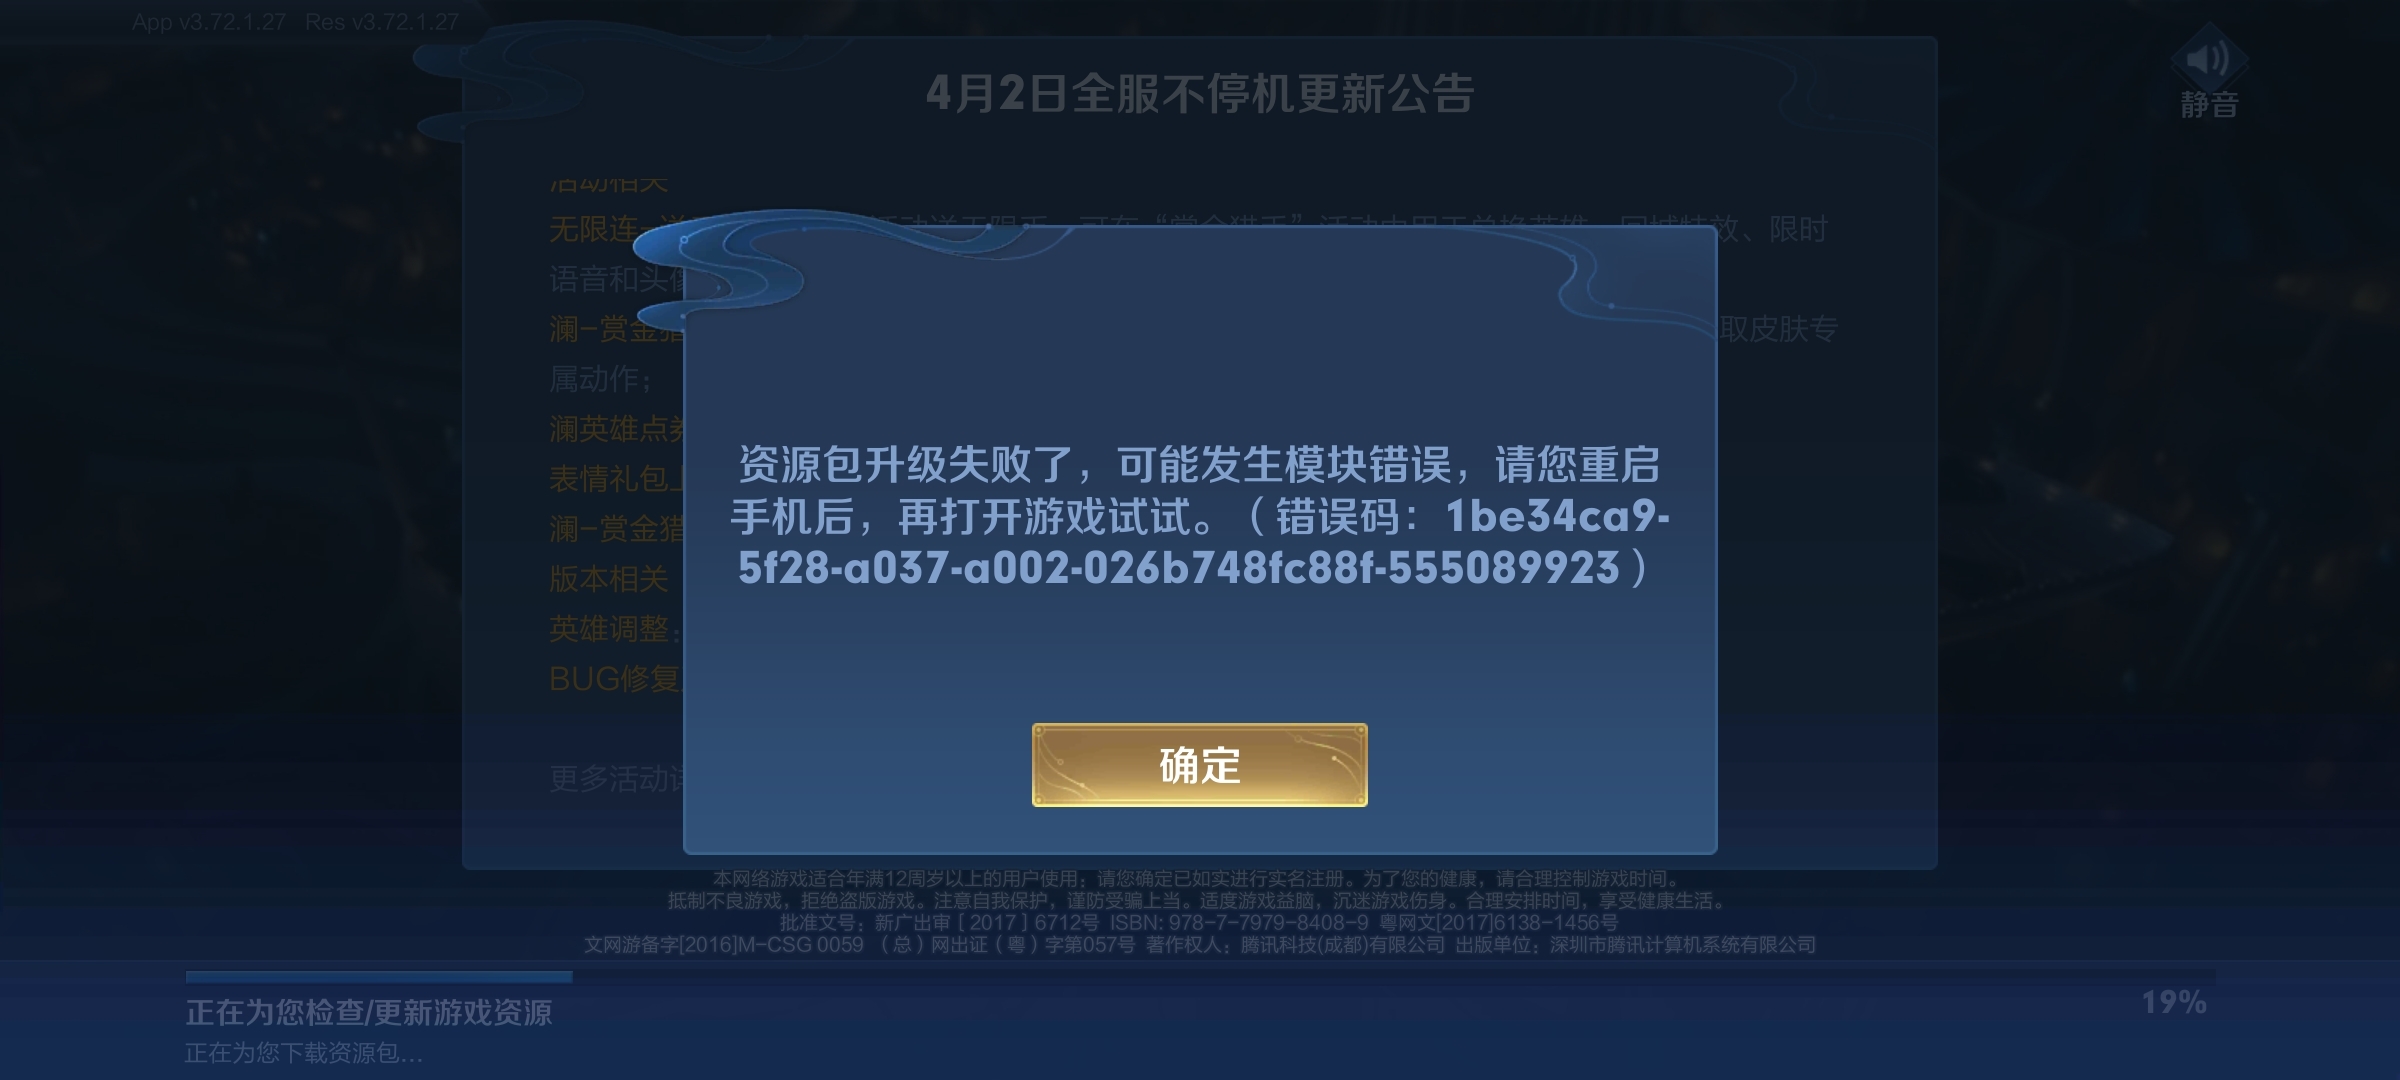The image size is (2400, 1080).
Task: Click the 批准文号 ISBN legal notice line
Action: click(1199, 922)
